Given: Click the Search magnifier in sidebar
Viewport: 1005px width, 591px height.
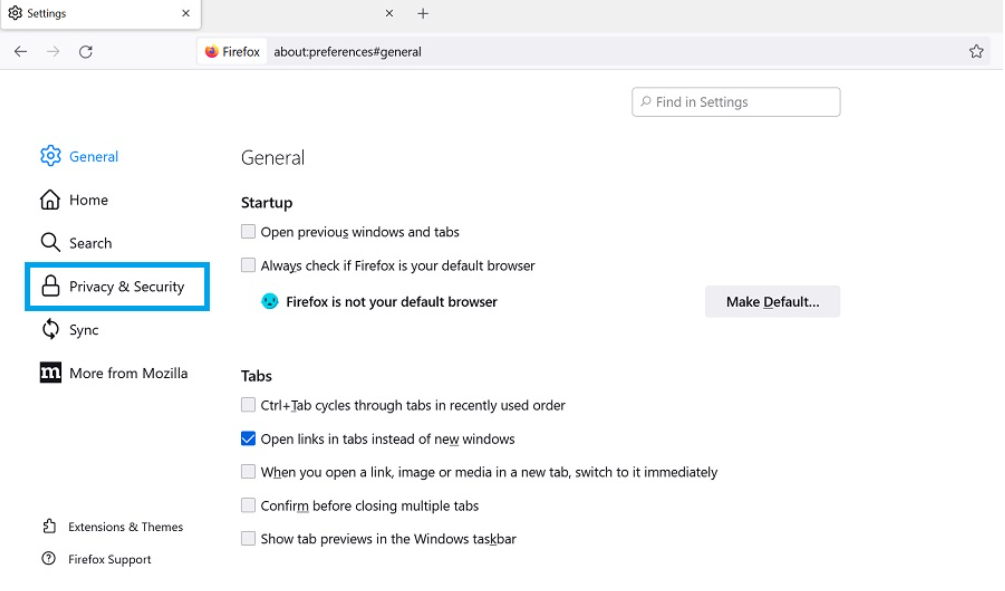Looking at the screenshot, I should point(49,242).
